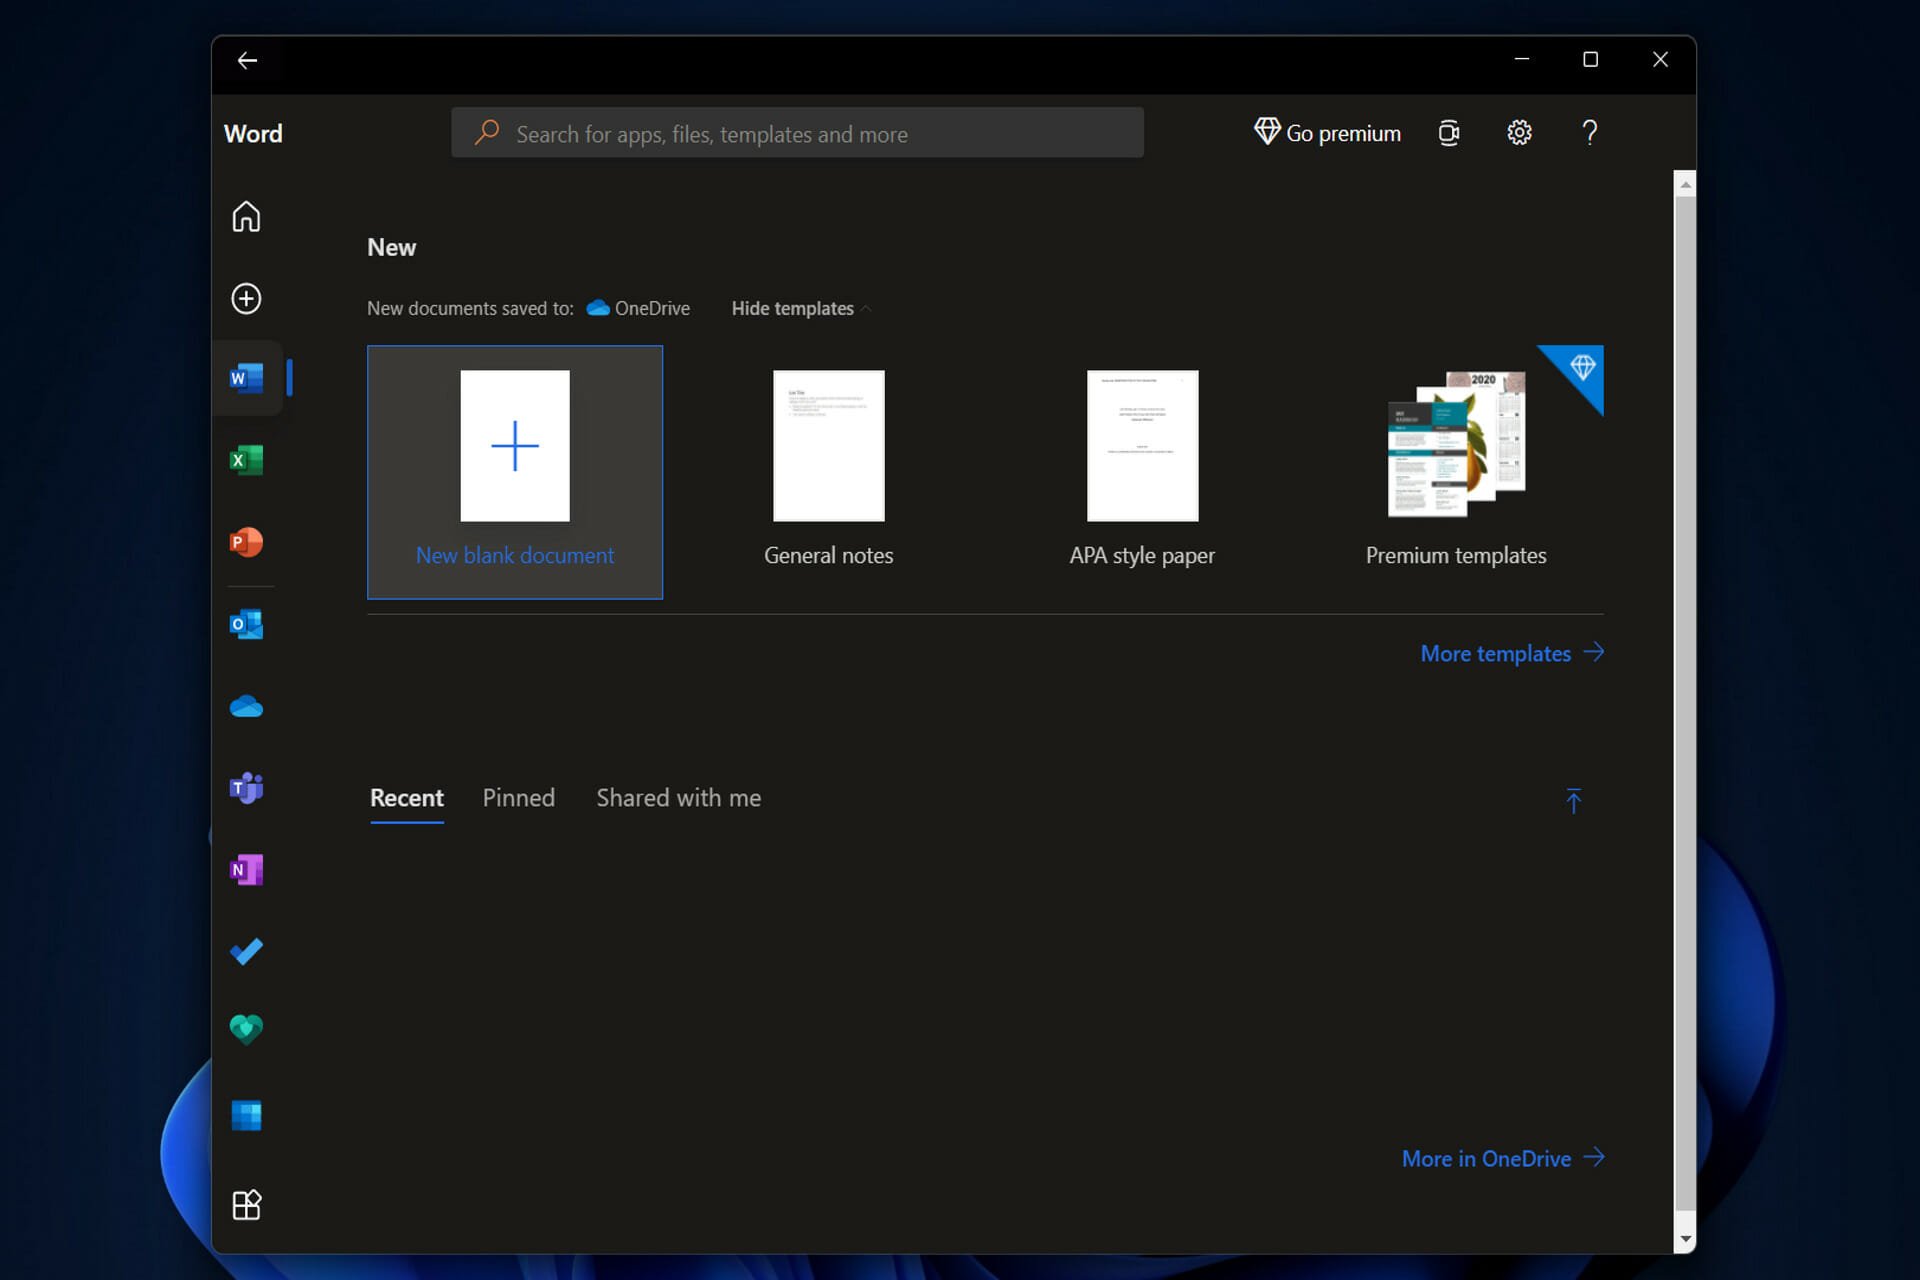1920x1280 pixels.
Task: Toggle the settings gear icon
Action: pyautogui.click(x=1519, y=131)
